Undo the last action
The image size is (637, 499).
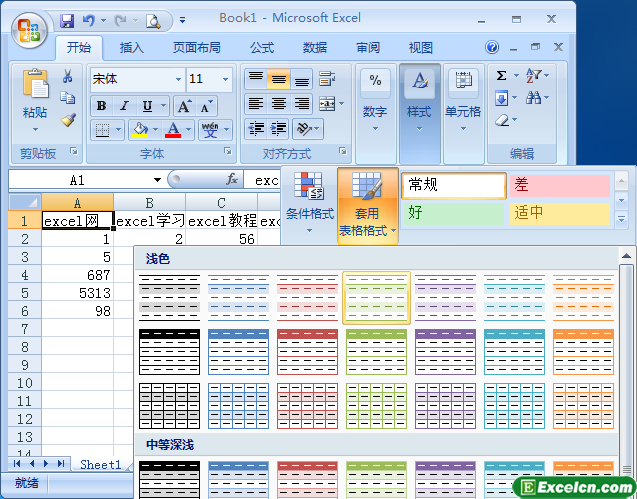pyautogui.click(x=89, y=20)
